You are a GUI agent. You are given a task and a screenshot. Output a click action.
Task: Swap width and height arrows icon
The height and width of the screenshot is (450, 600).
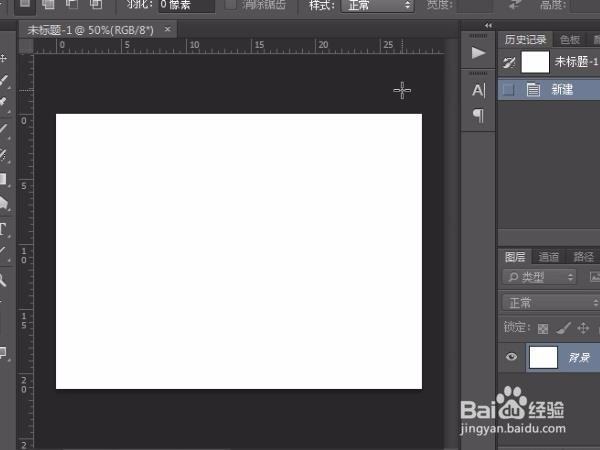pos(514,5)
